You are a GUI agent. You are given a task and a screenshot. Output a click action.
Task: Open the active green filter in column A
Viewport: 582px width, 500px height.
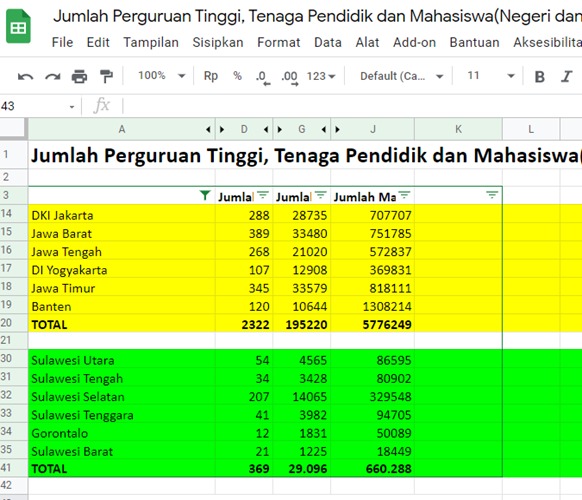coord(205,195)
